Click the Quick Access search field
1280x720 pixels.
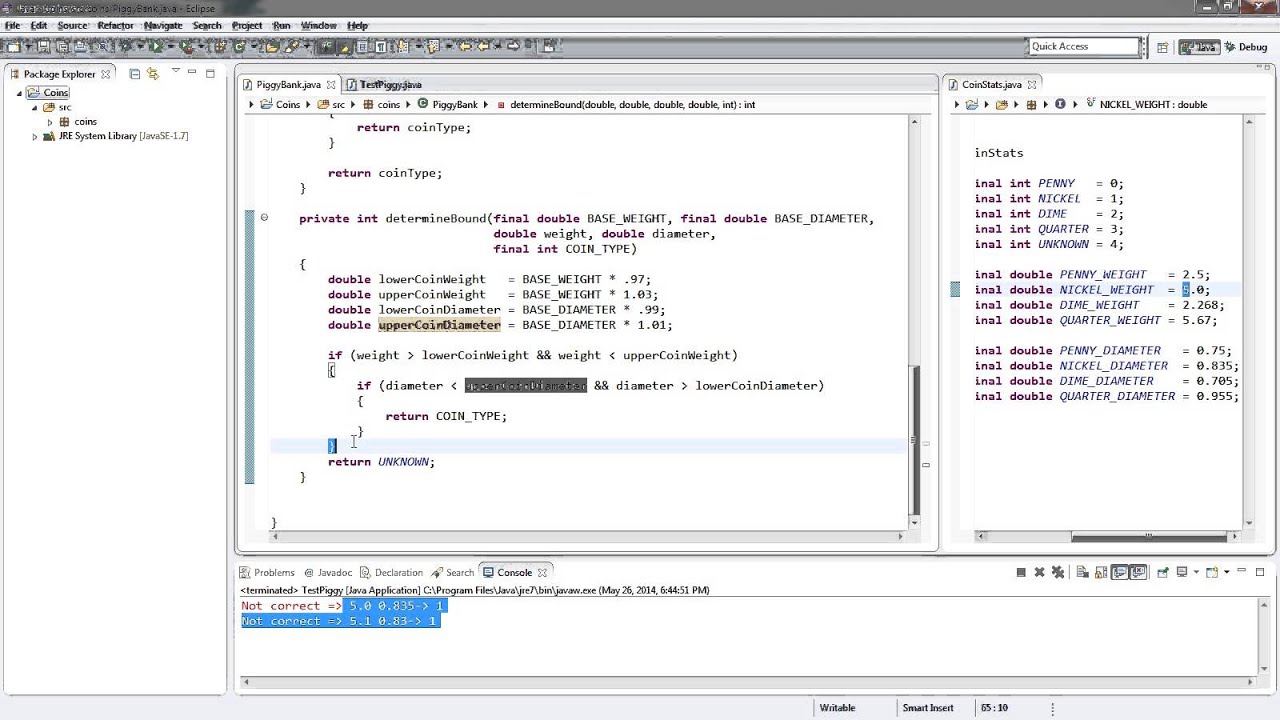coord(1084,46)
